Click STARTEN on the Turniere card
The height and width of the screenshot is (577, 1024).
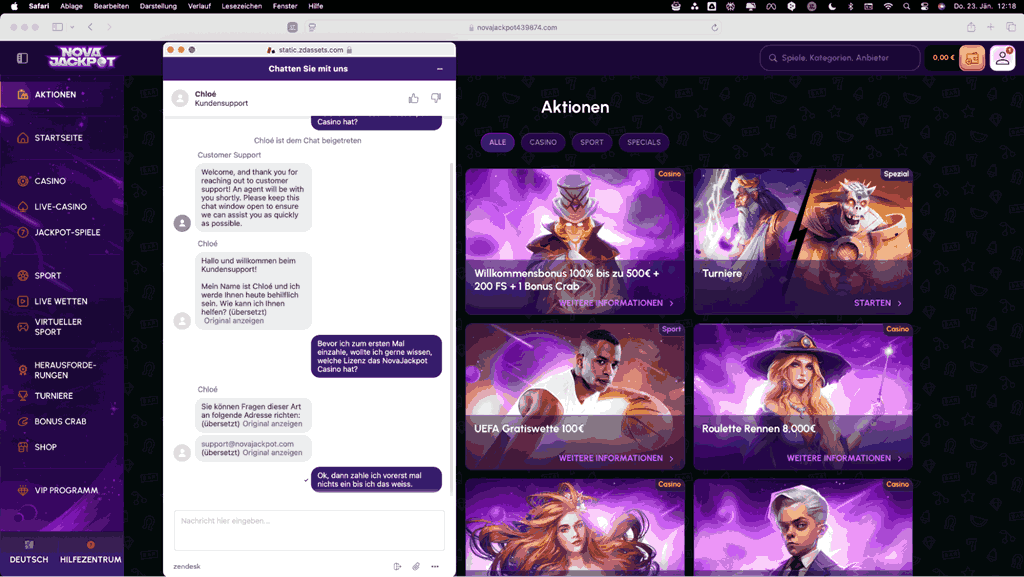[x=877, y=303]
